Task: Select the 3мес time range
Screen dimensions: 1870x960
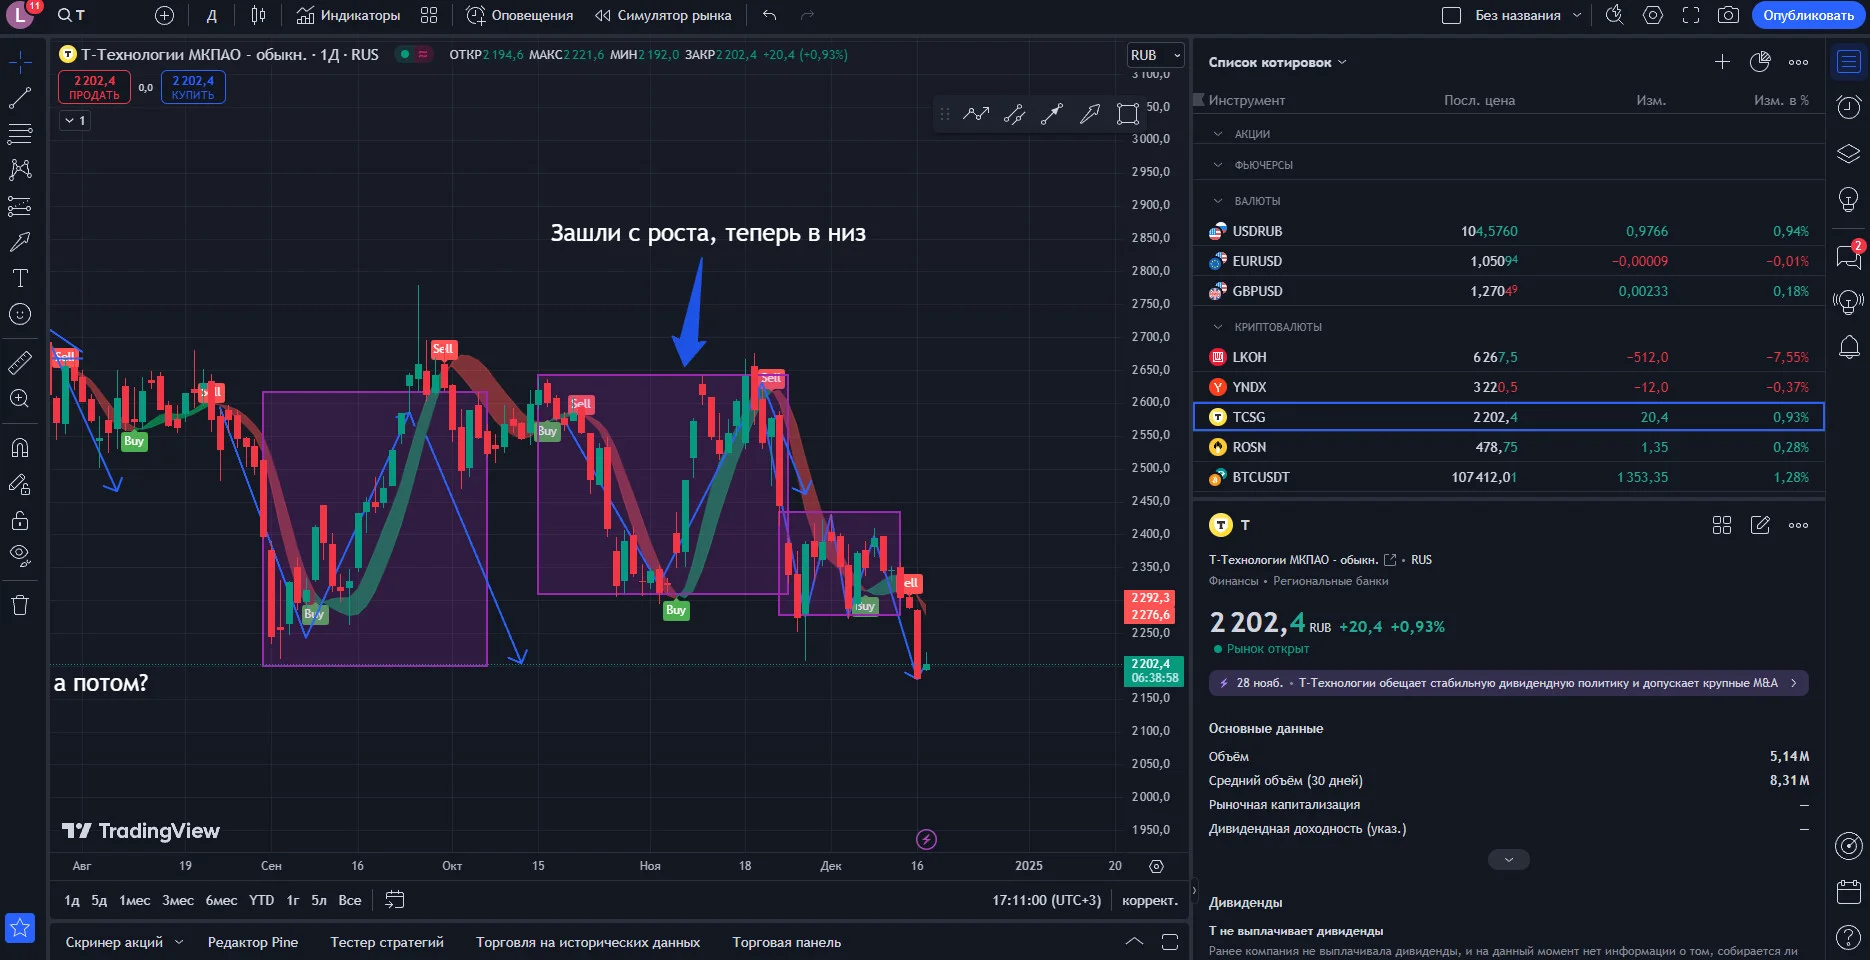Action: (178, 900)
